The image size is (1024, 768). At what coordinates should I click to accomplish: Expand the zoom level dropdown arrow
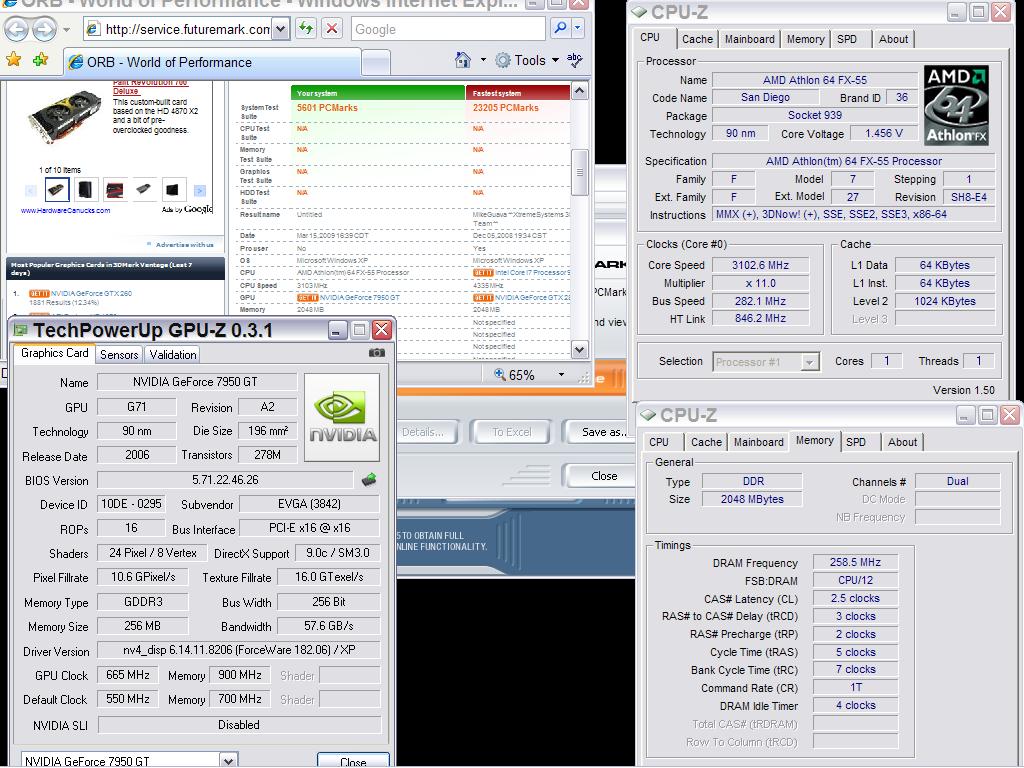561,375
